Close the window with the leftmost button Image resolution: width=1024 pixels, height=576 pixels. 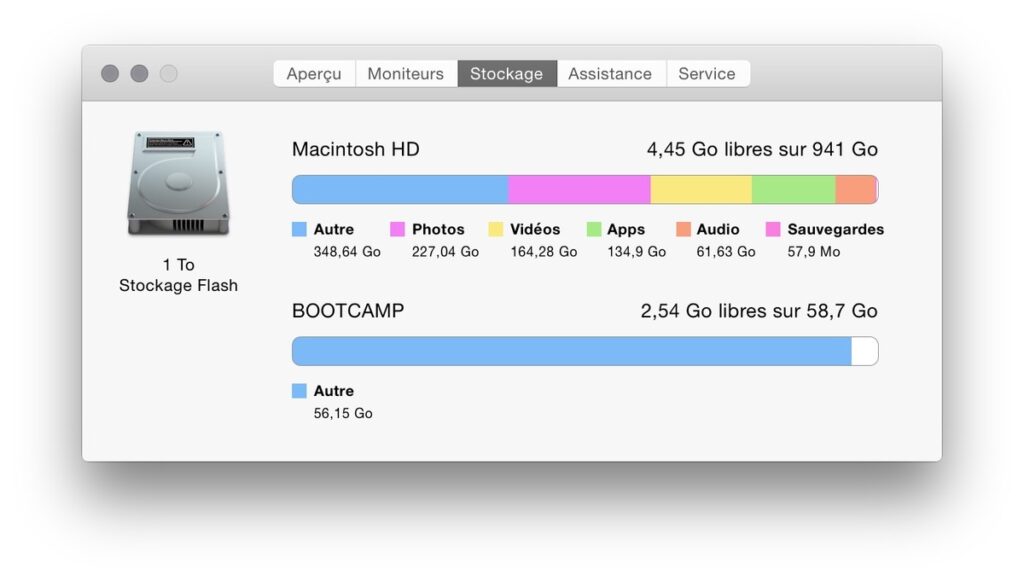pyautogui.click(x=110, y=74)
